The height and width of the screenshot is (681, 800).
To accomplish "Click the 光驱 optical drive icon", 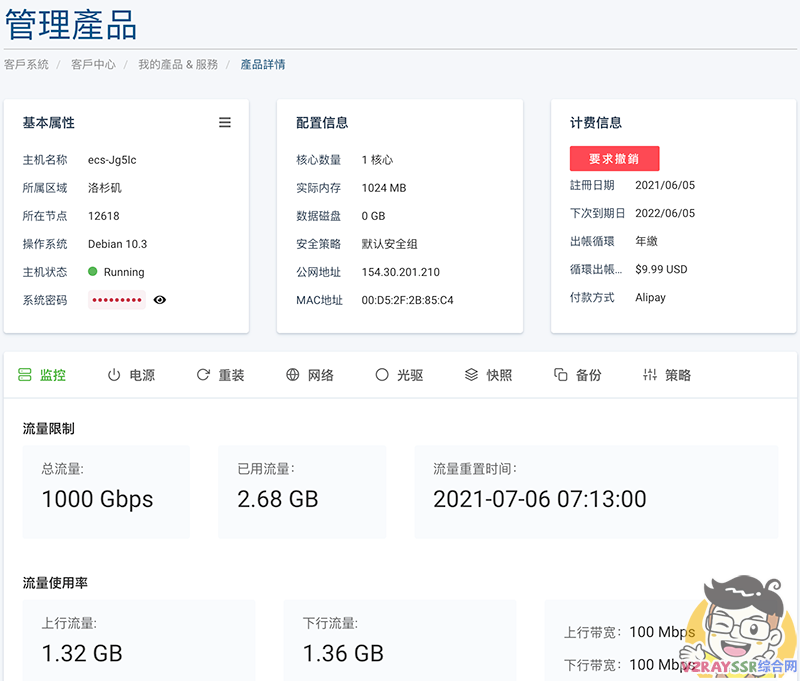I will (396, 375).
